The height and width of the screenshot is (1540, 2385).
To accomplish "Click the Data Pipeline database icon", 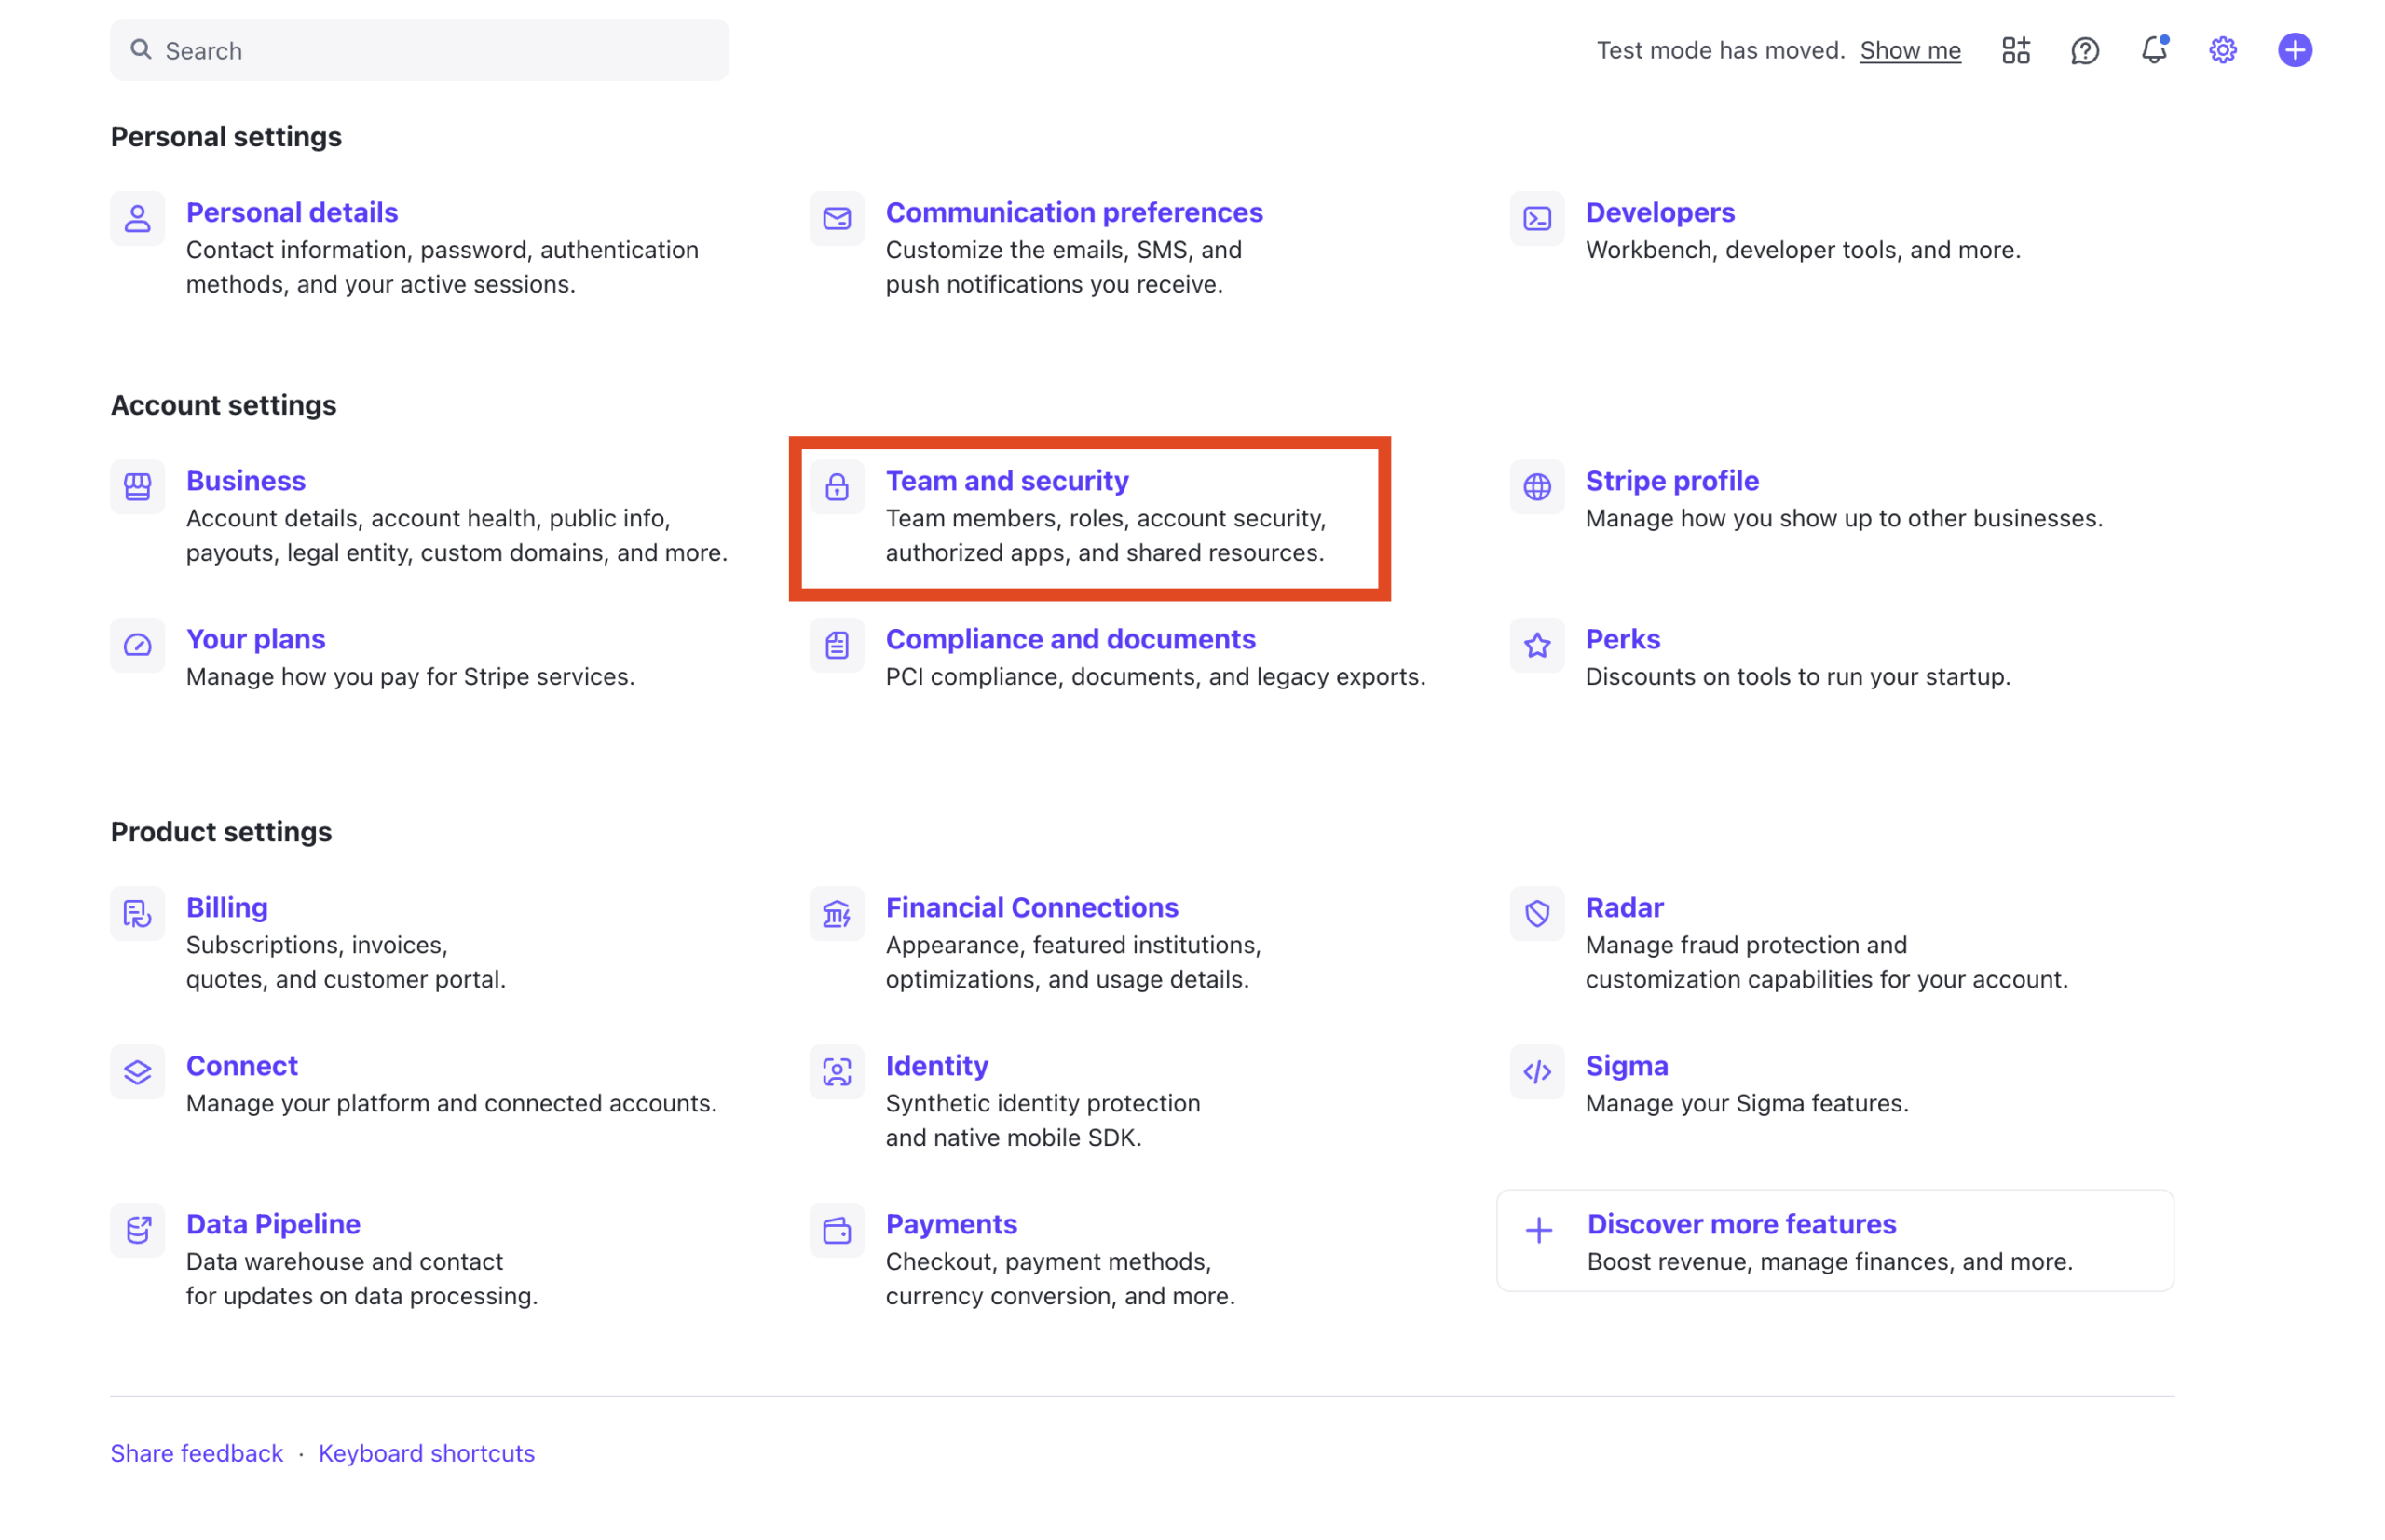I will click(138, 1229).
